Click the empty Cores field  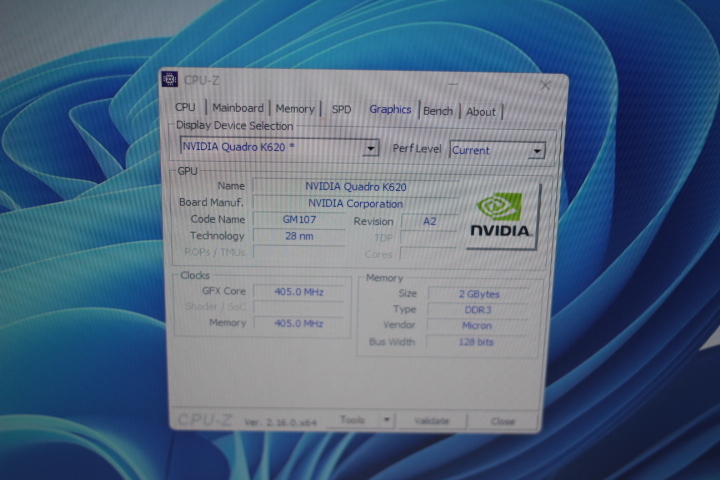pyautogui.click(x=428, y=254)
